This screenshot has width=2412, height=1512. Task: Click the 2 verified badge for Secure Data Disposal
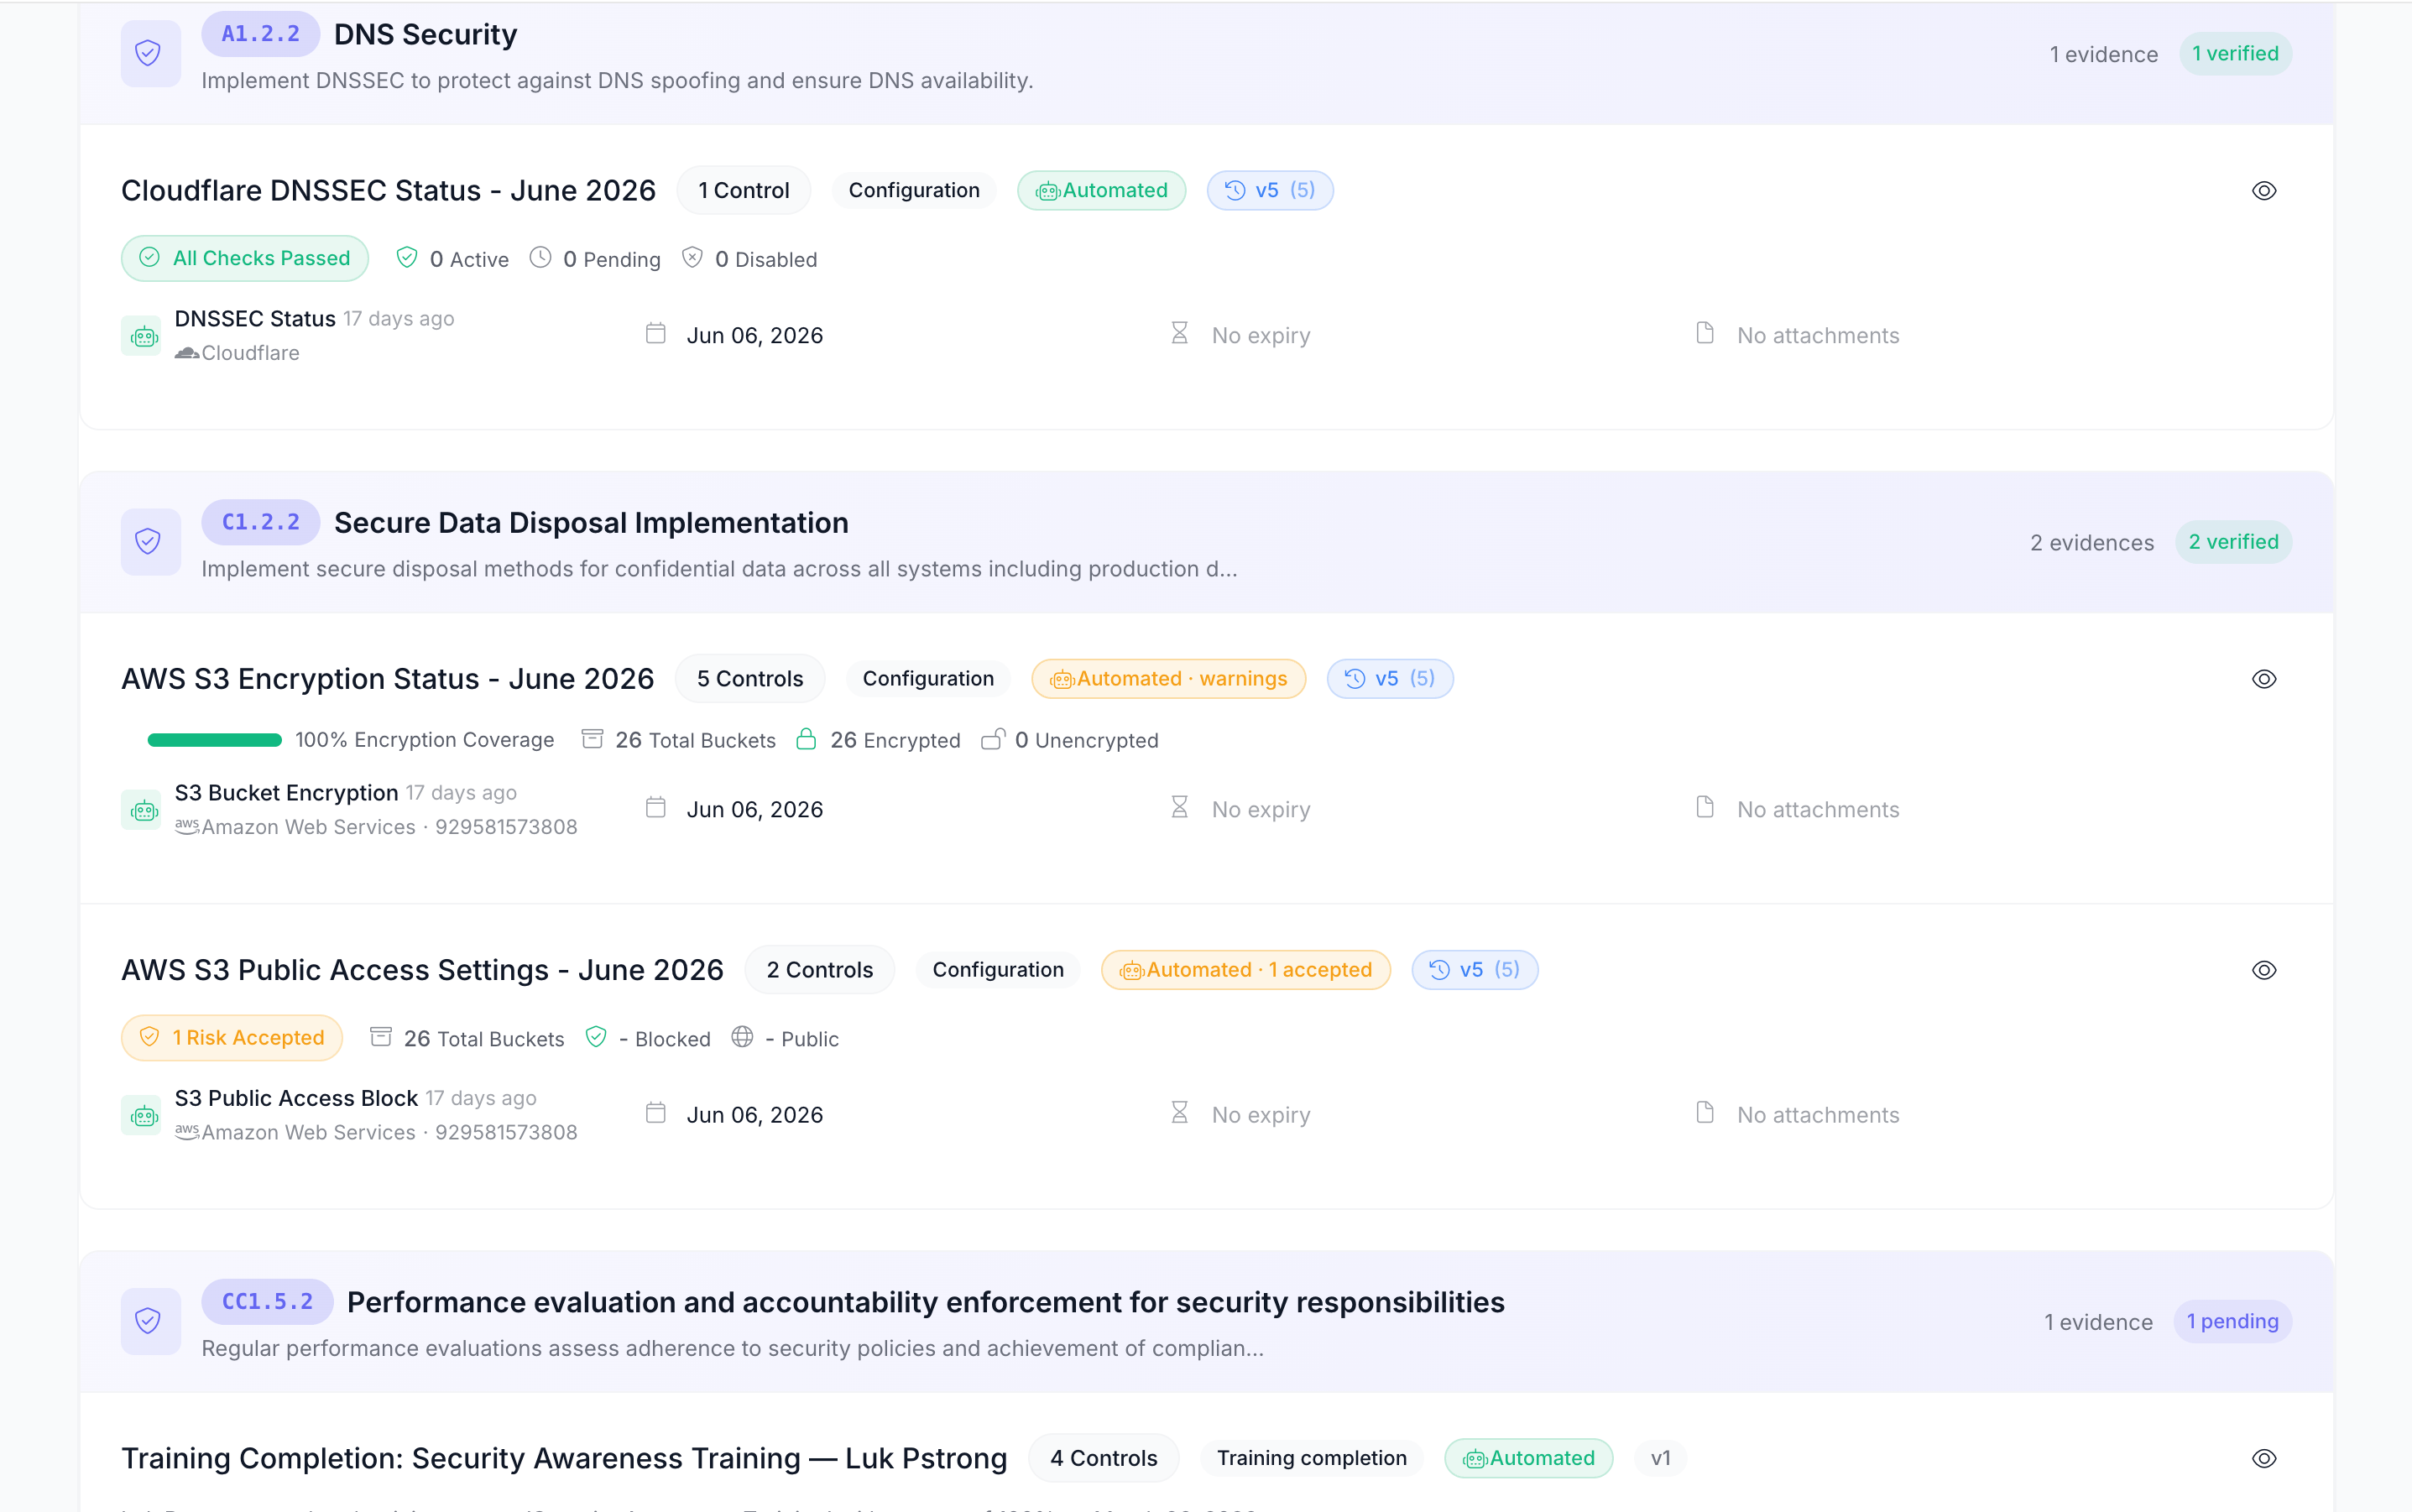click(2233, 542)
